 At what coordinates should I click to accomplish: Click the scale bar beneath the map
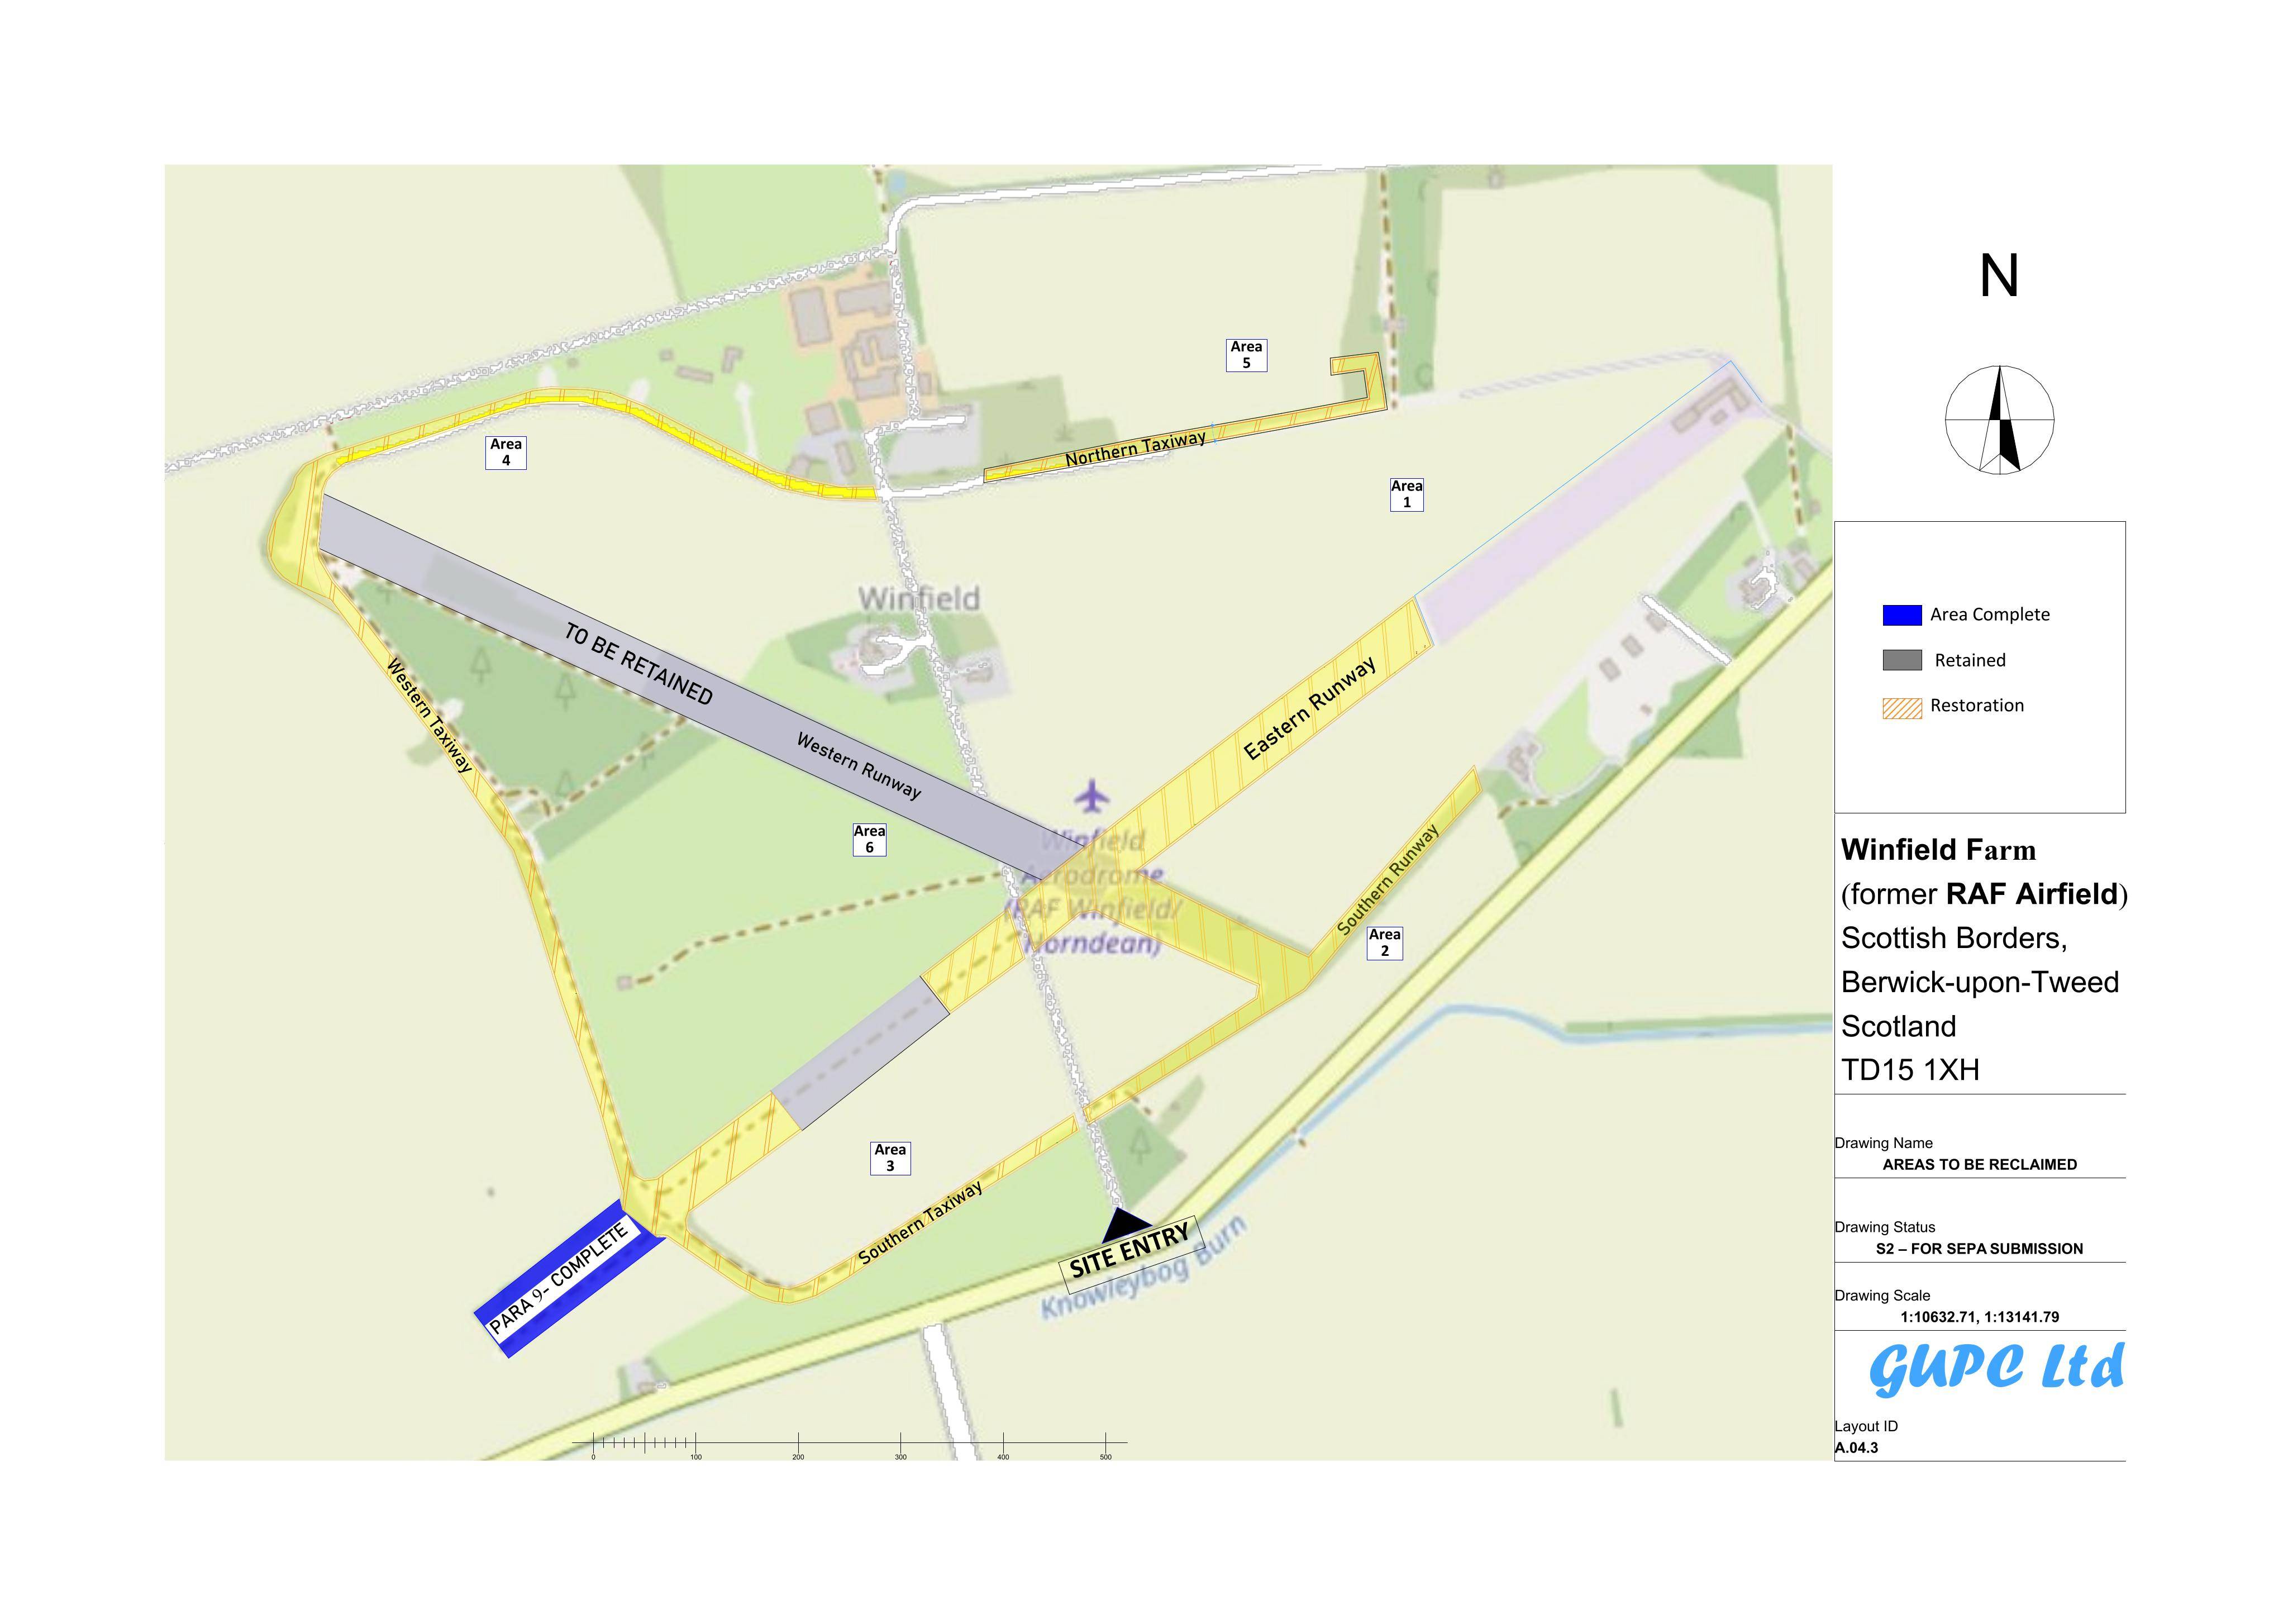pyautogui.click(x=849, y=1445)
